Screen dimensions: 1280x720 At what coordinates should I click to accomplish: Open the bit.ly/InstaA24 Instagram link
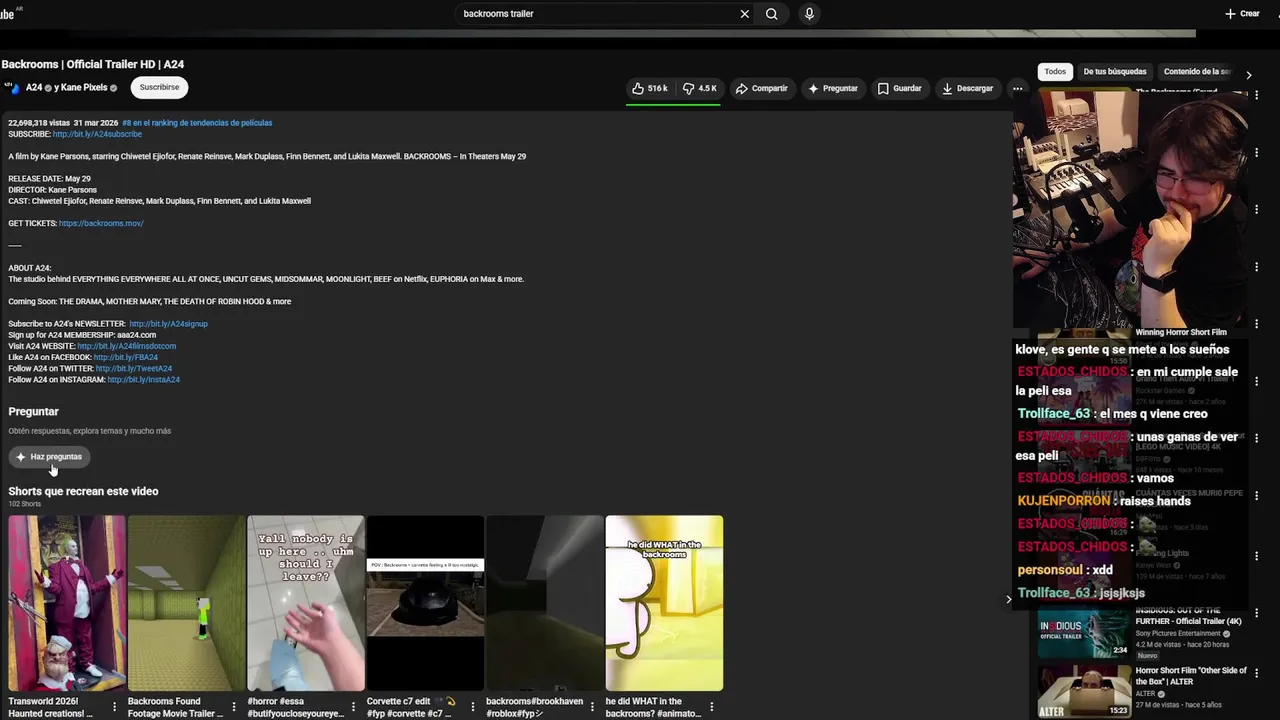point(143,380)
